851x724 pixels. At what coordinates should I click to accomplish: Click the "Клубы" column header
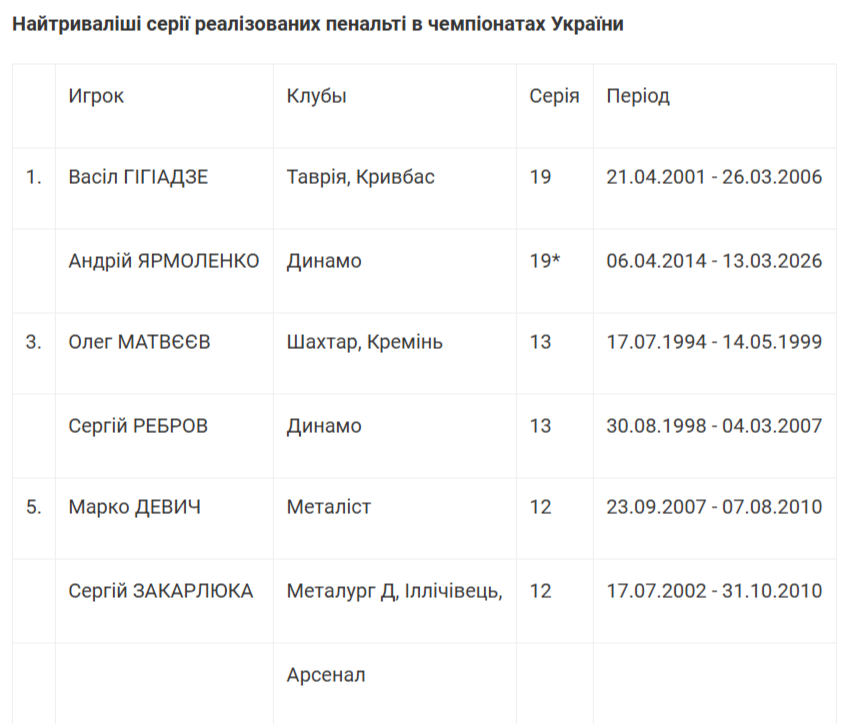316,96
